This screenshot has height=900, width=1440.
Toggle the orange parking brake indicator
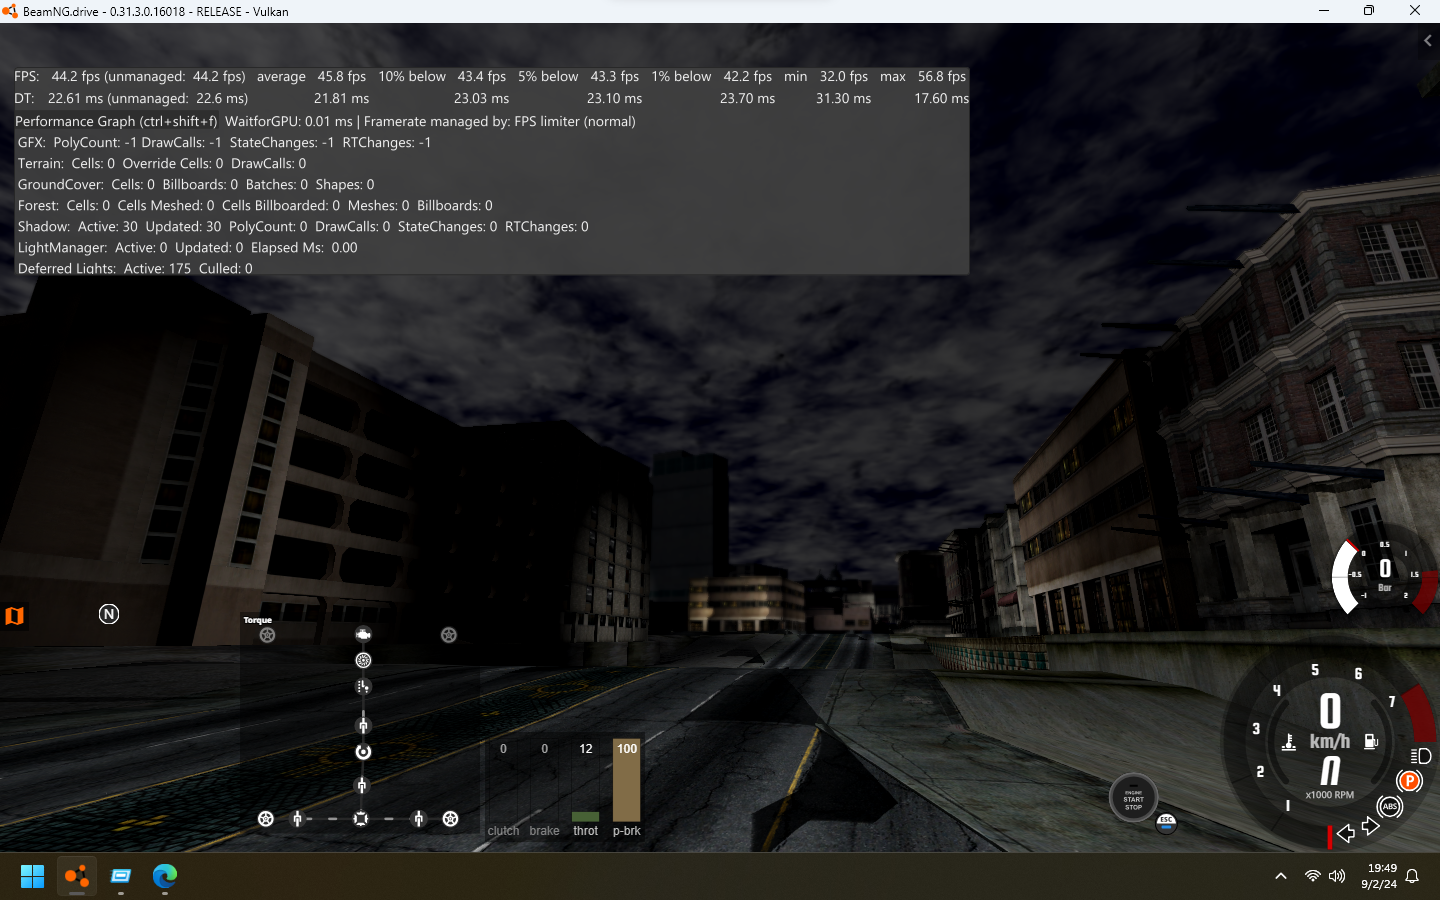click(1409, 780)
